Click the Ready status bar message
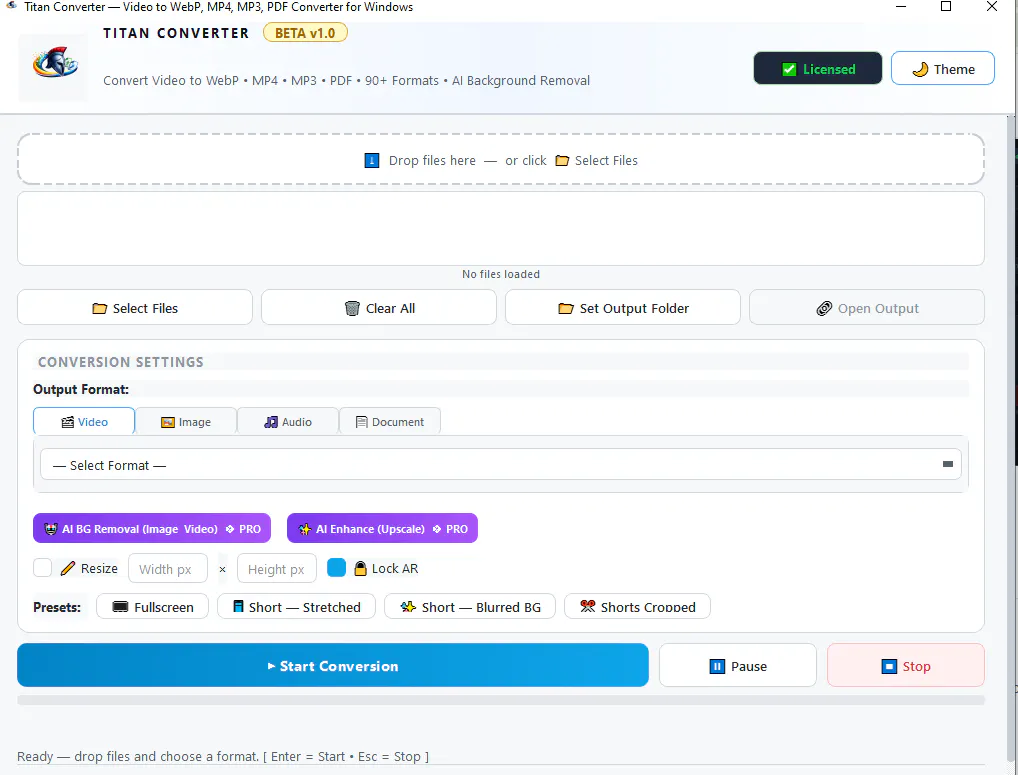 tap(223, 756)
